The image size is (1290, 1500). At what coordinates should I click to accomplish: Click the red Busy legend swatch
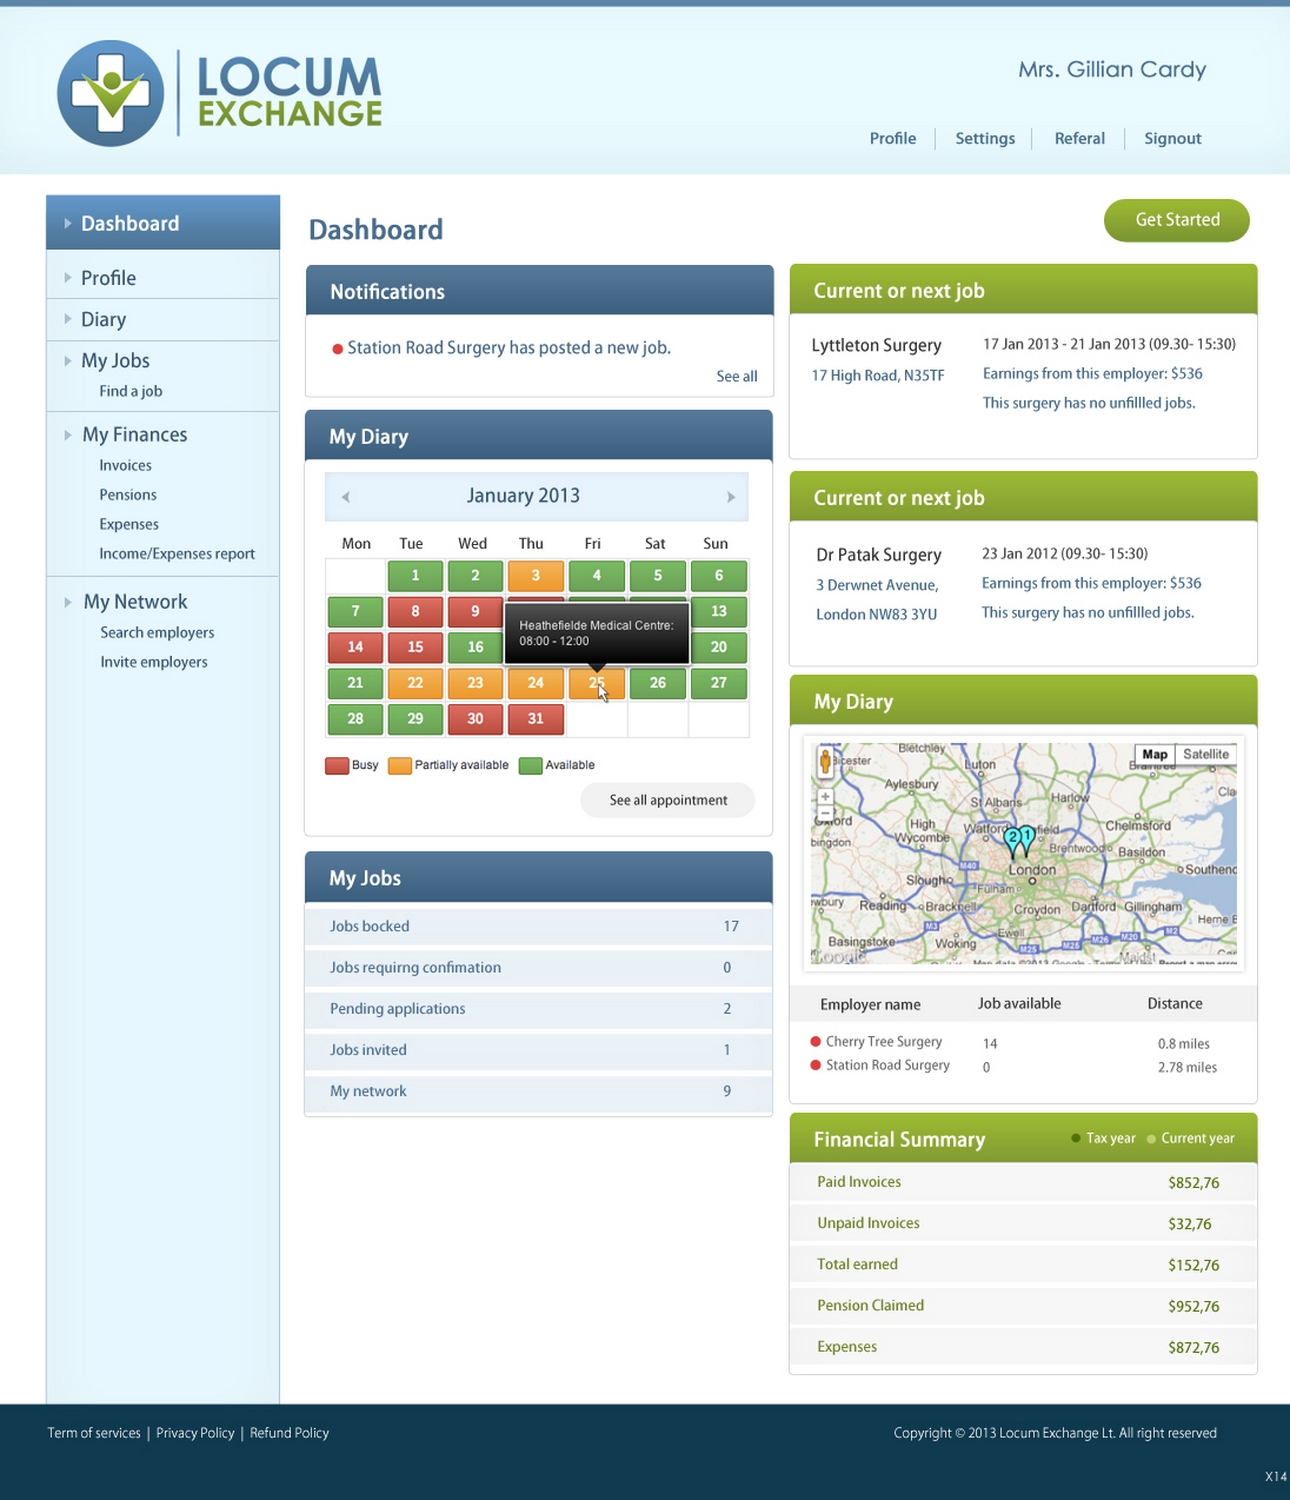pyautogui.click(x=337, y=766)
